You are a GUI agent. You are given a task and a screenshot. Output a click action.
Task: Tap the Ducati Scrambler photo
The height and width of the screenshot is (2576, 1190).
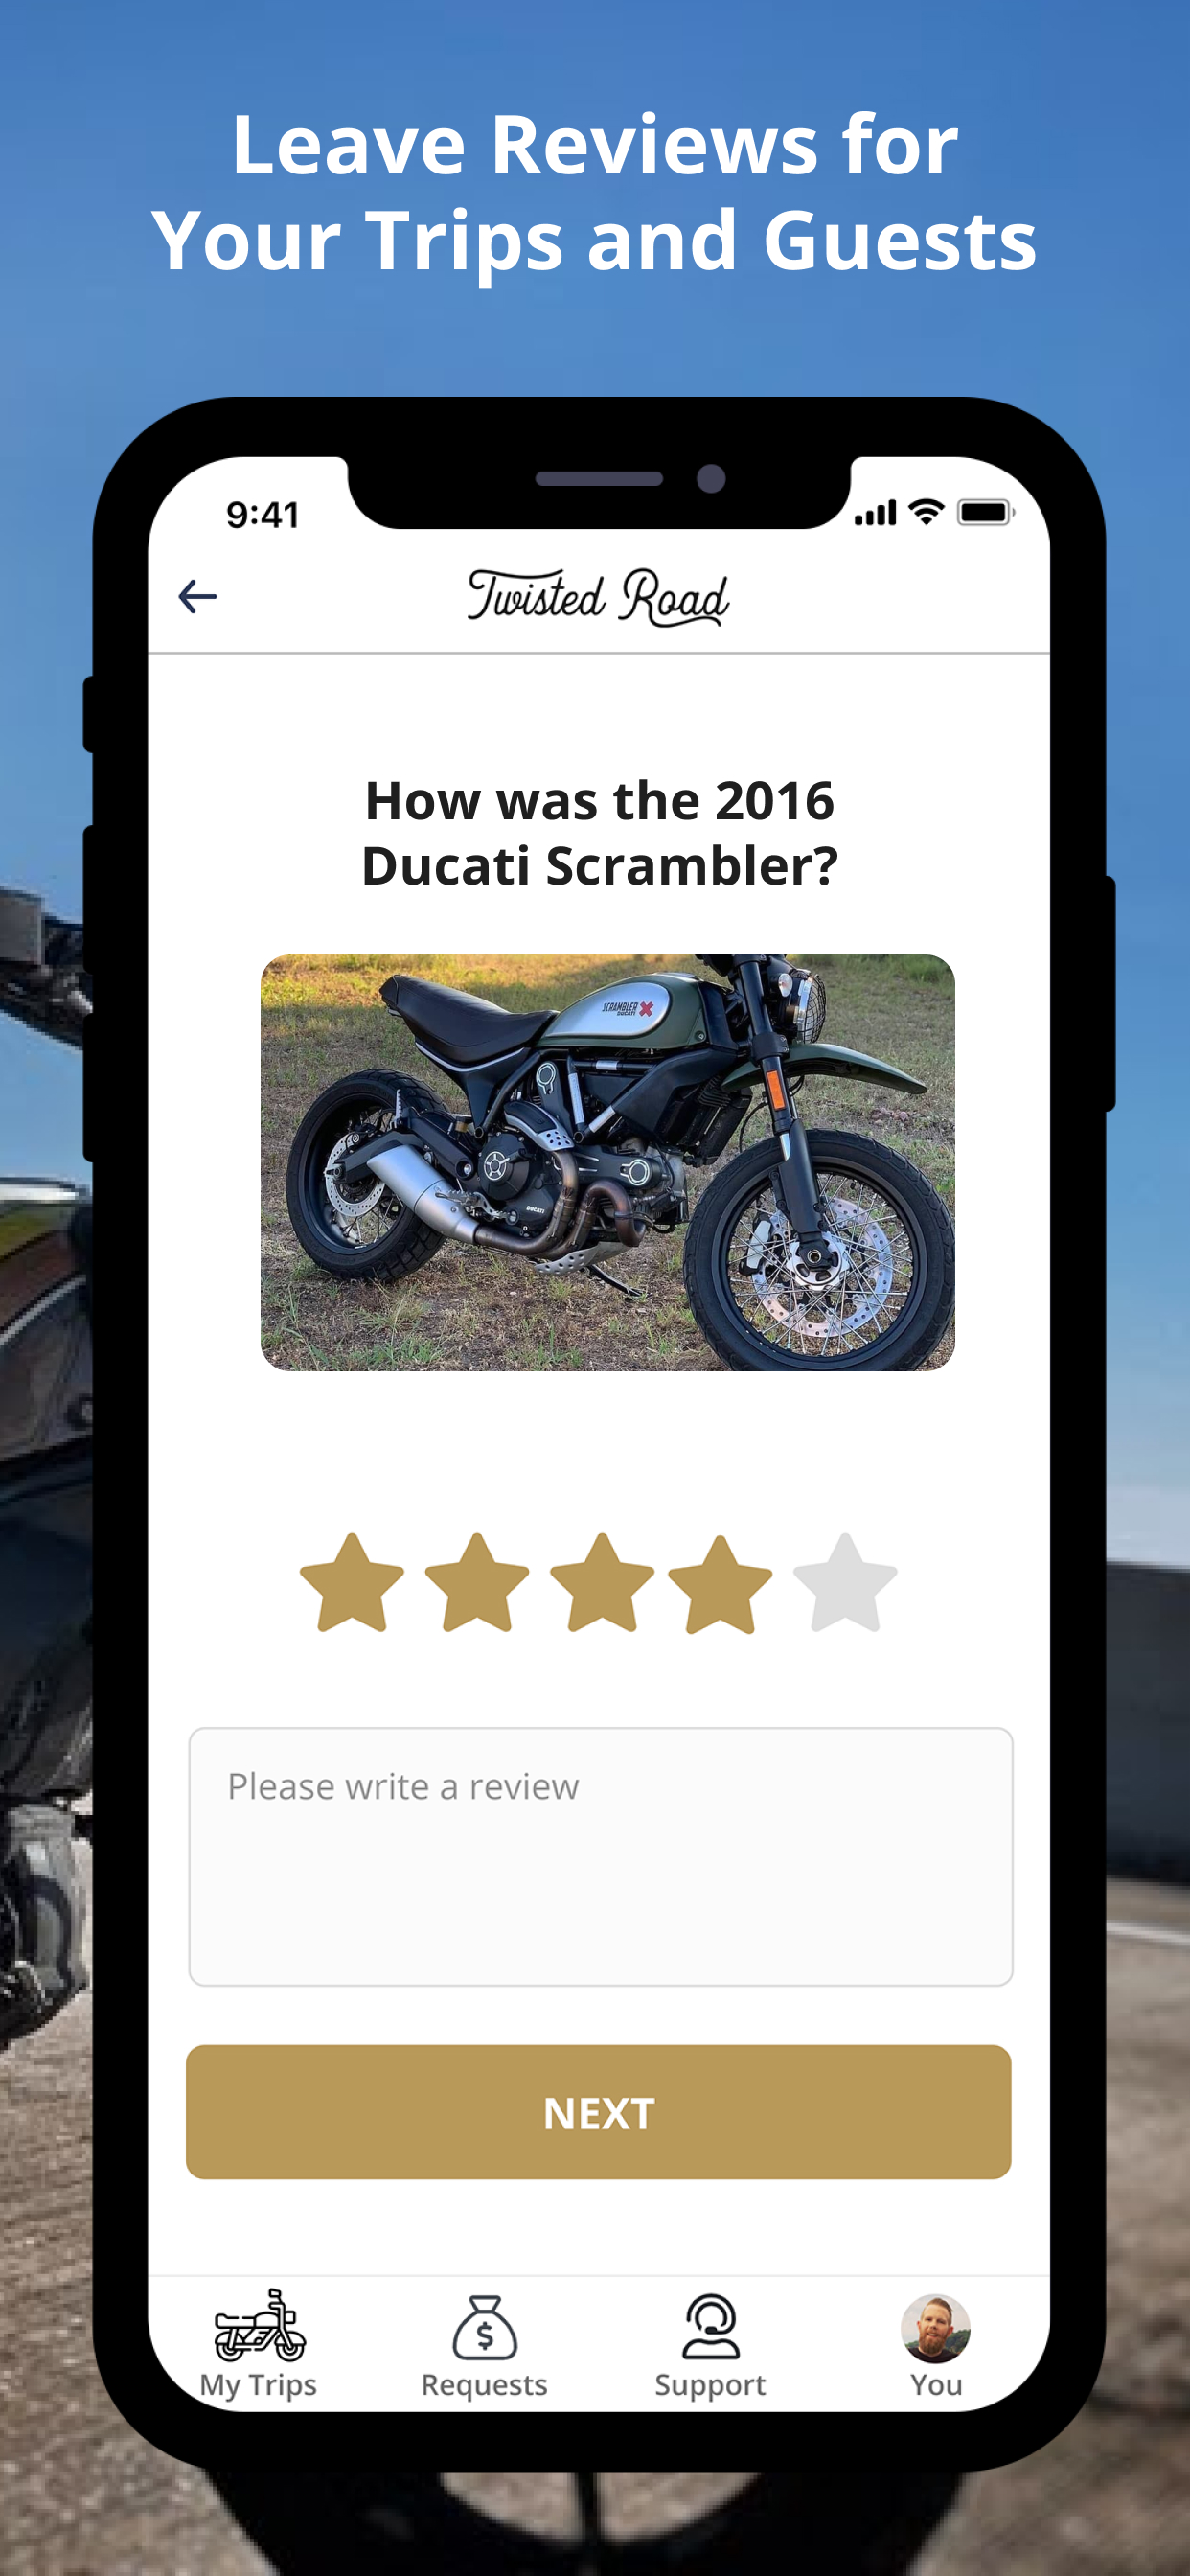point(608,1162)
